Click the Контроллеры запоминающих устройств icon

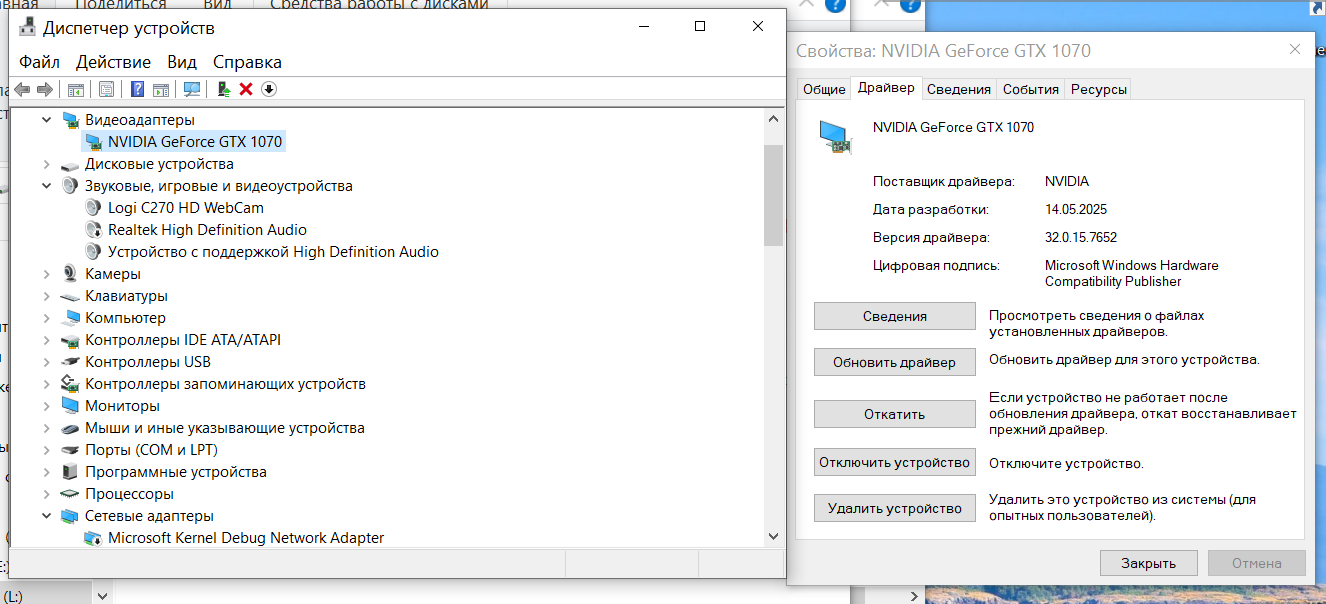pos(70,384)
